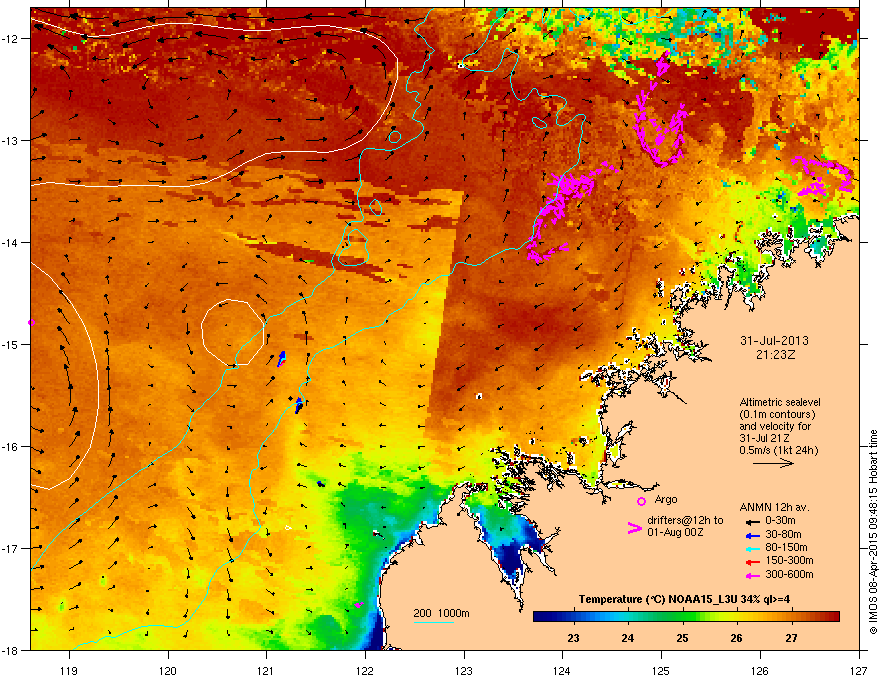This screenshot has width=880, height=680.
Task: Click the 'drifters@12h to' legend label
Action: (685, 521)
